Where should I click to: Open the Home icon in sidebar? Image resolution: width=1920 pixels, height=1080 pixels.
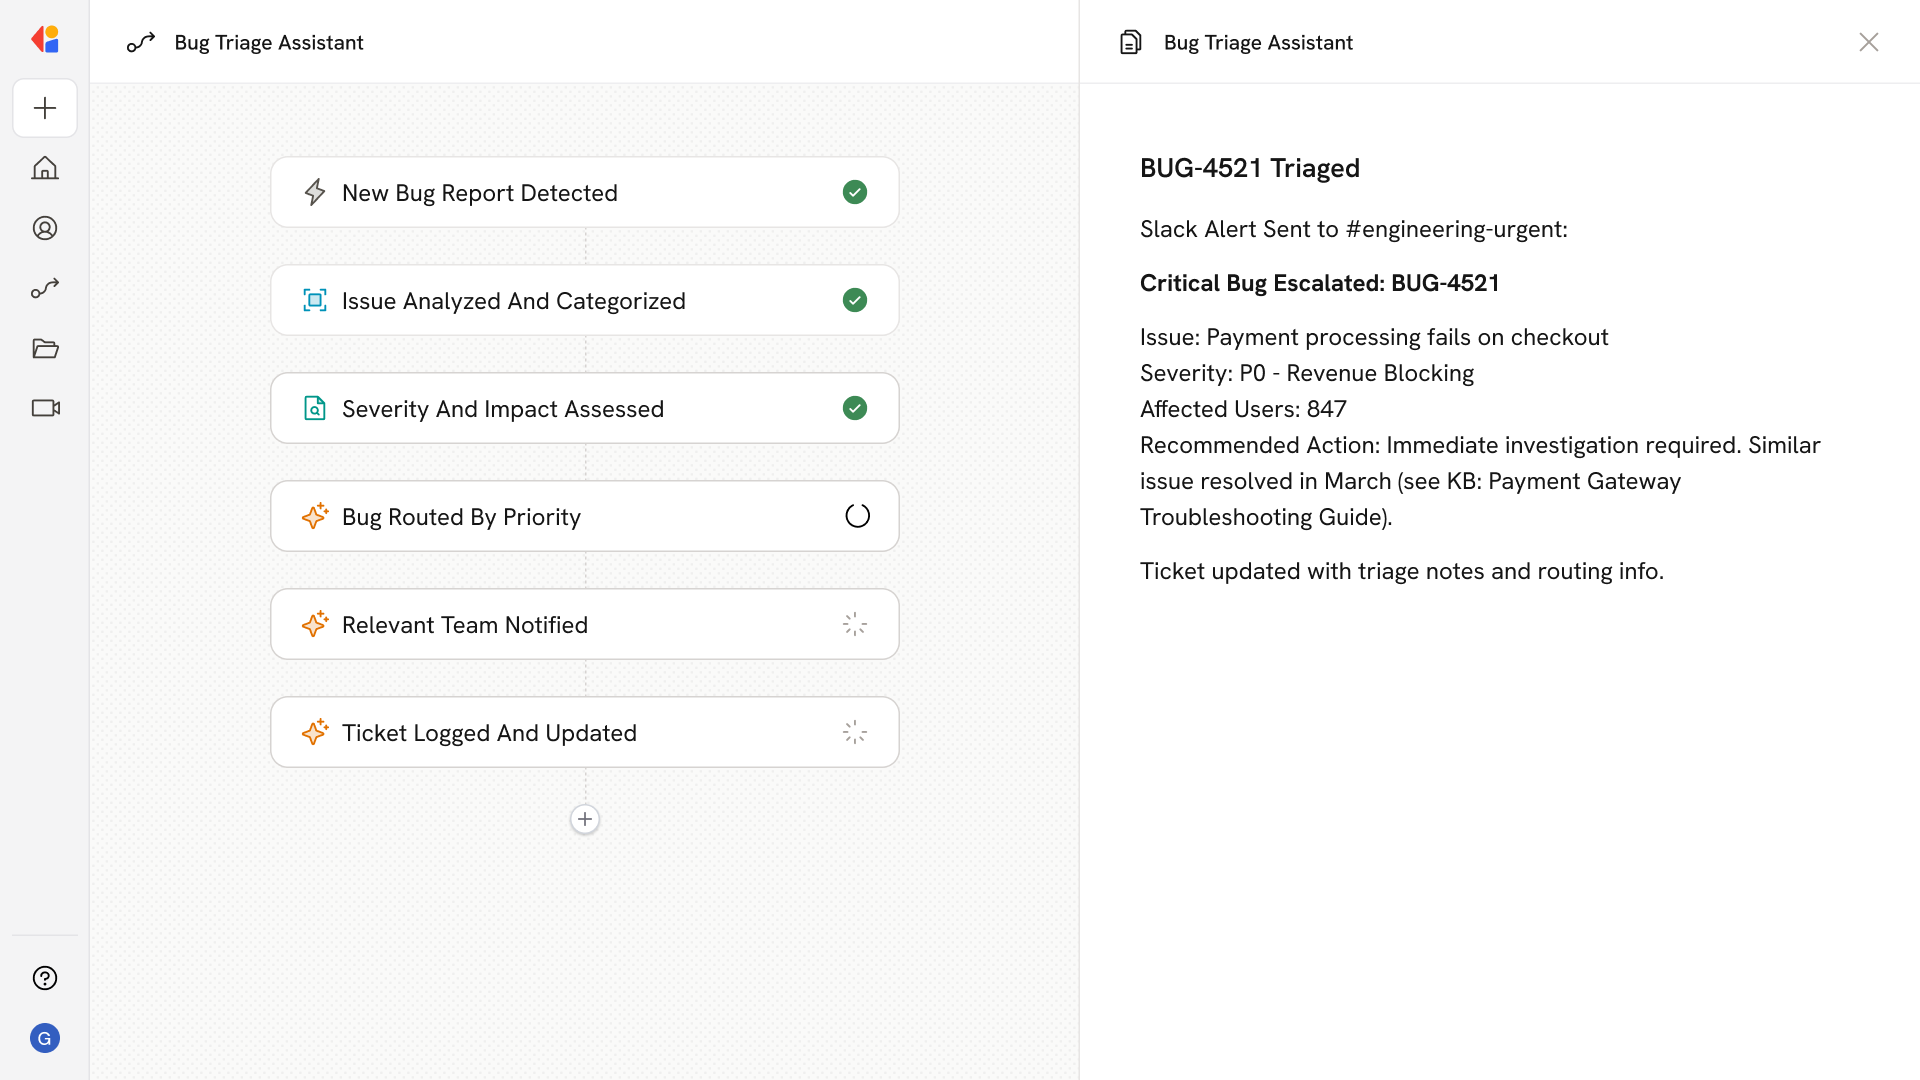coord(45,168)
